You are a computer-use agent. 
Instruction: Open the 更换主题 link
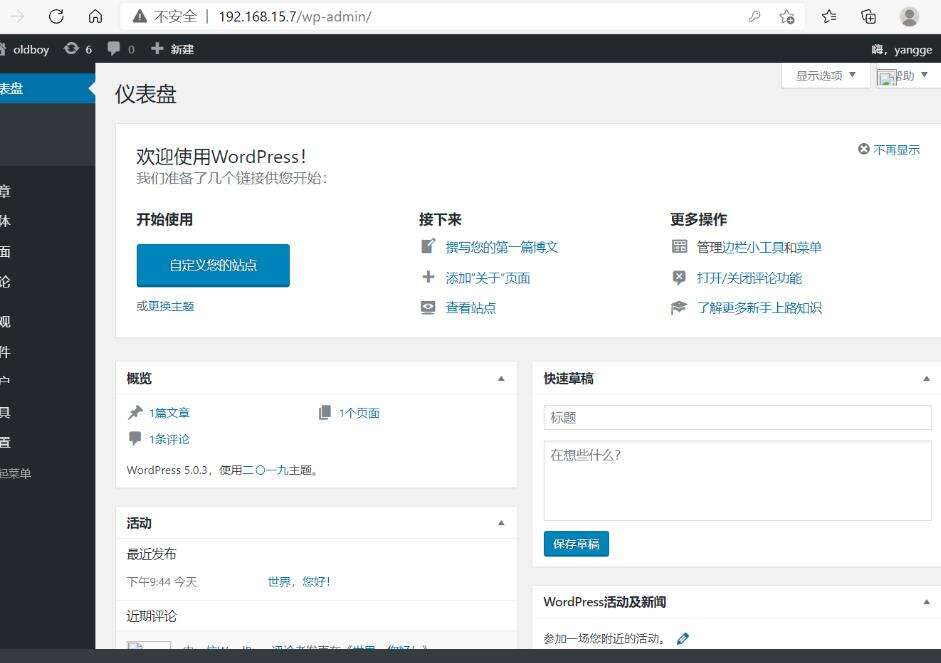click(172, 306)
